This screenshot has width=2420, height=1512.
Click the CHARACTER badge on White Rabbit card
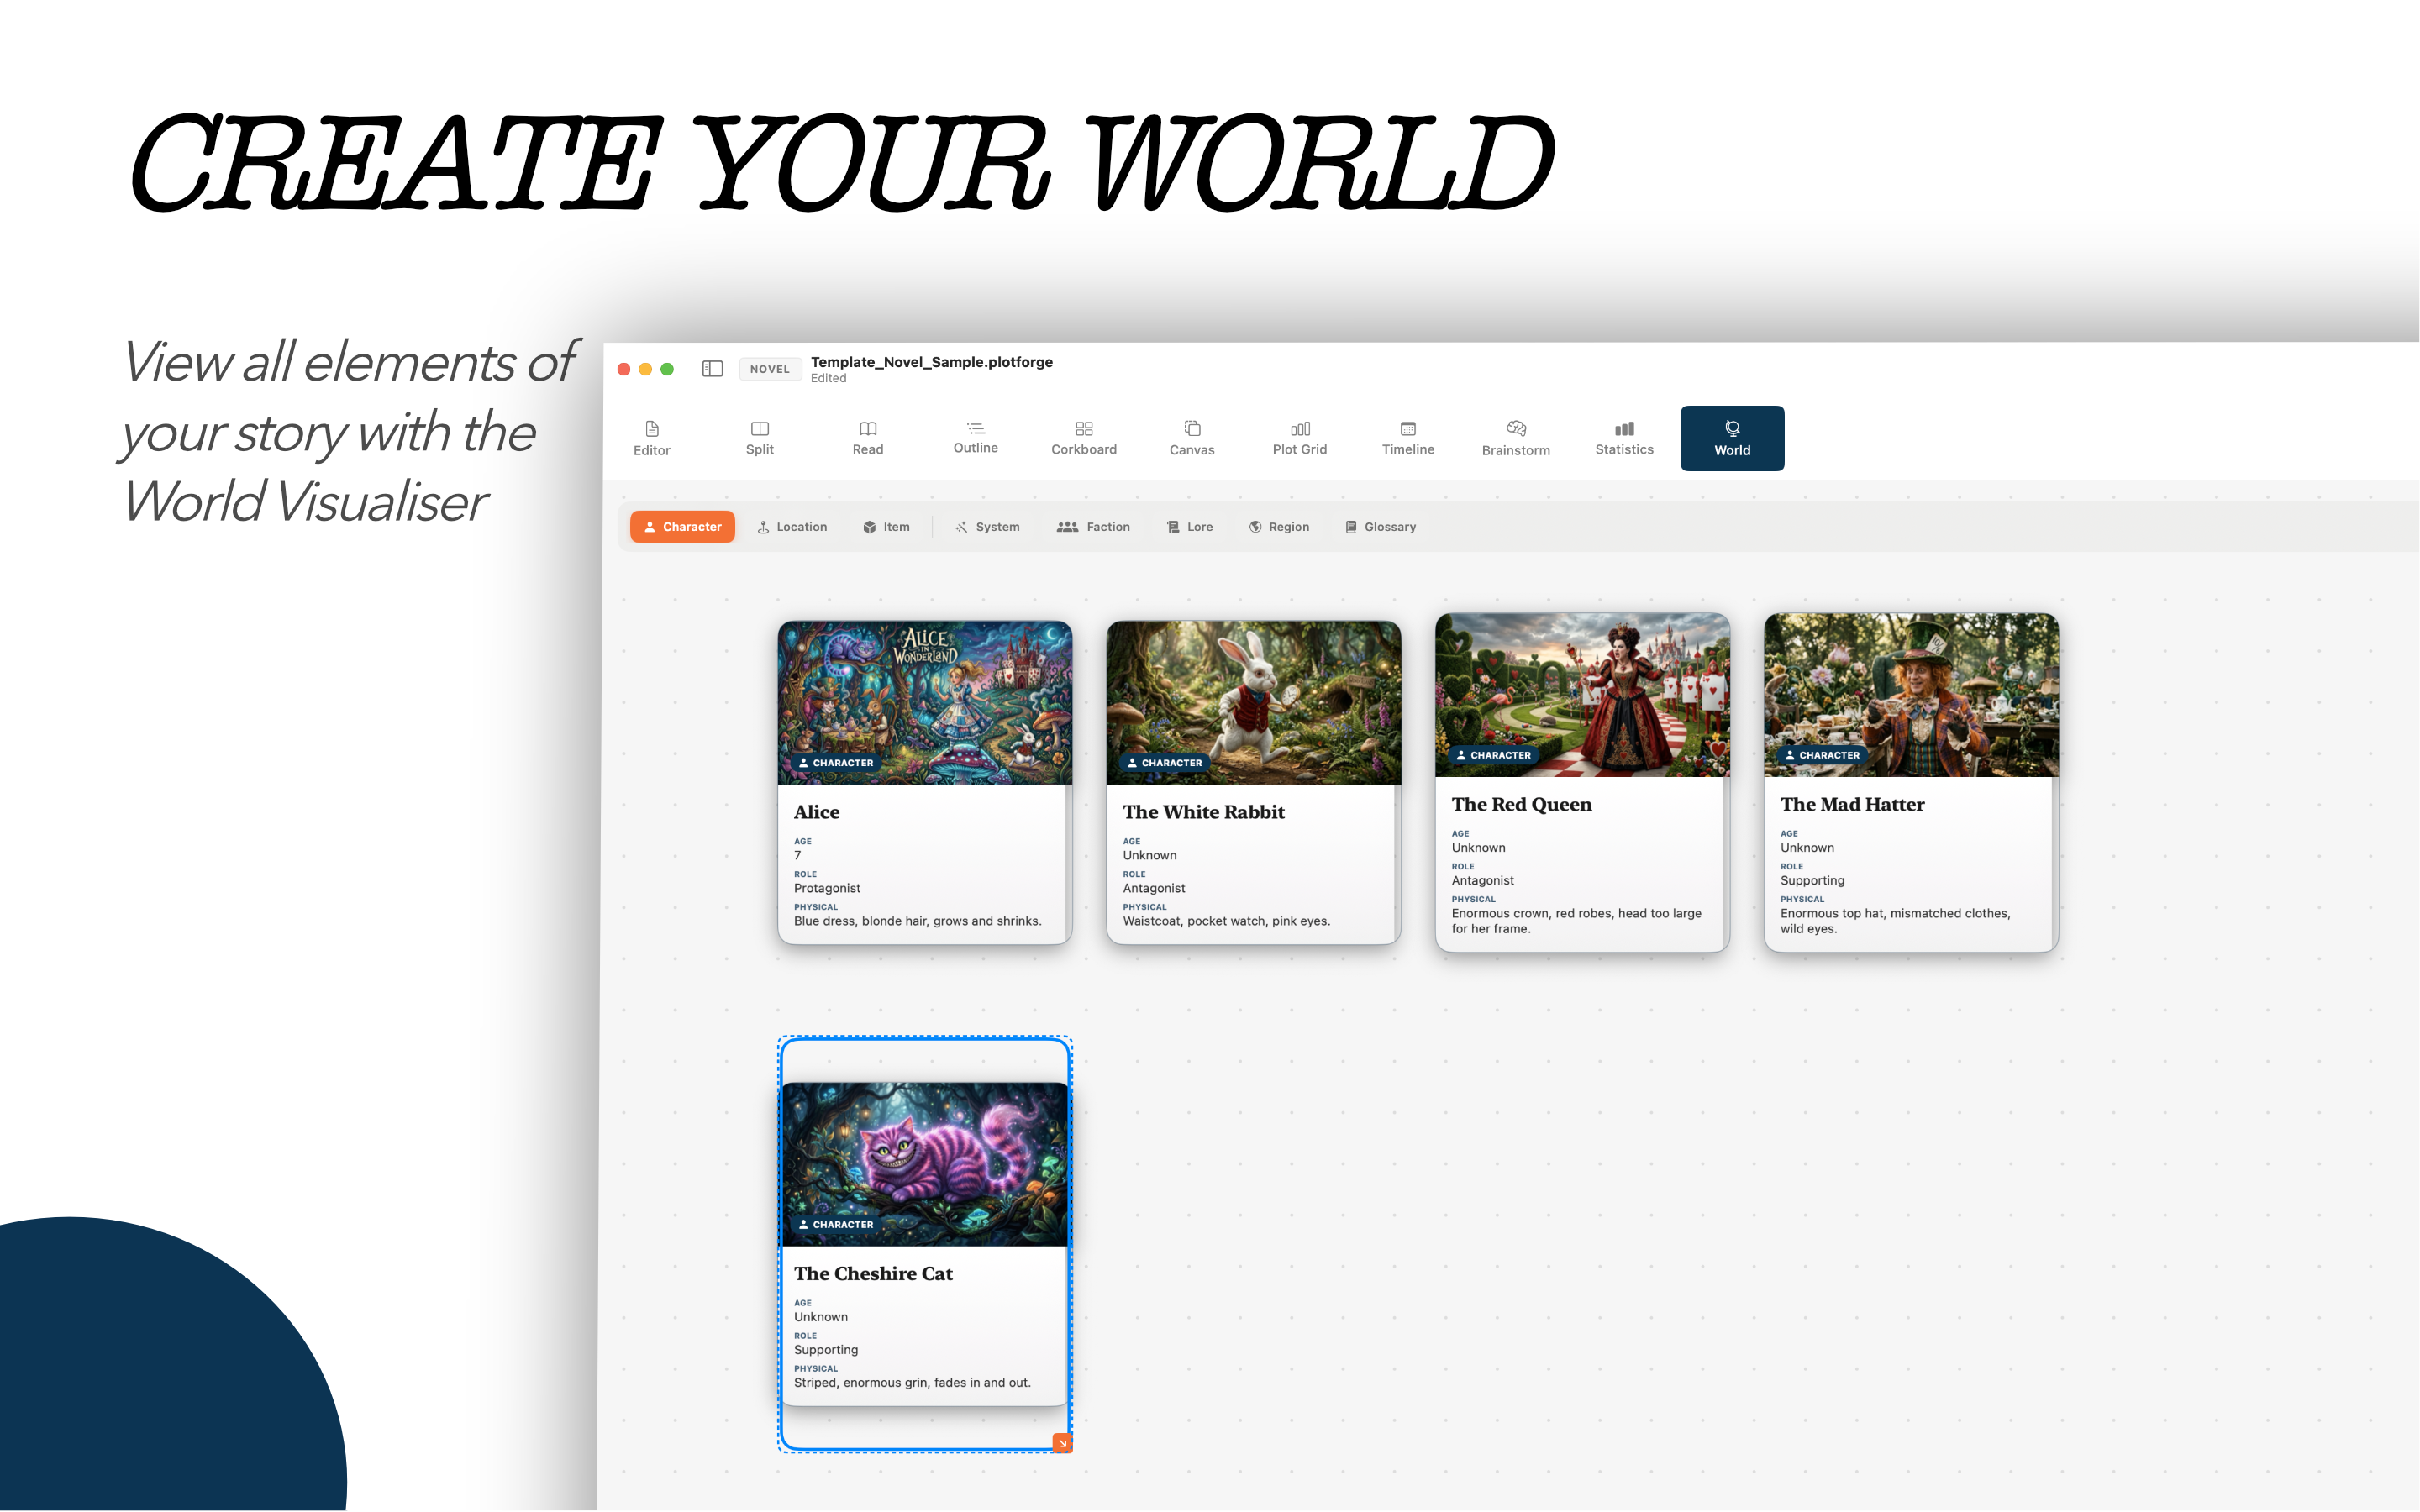pyautogui.click(x=1164, y=763)
